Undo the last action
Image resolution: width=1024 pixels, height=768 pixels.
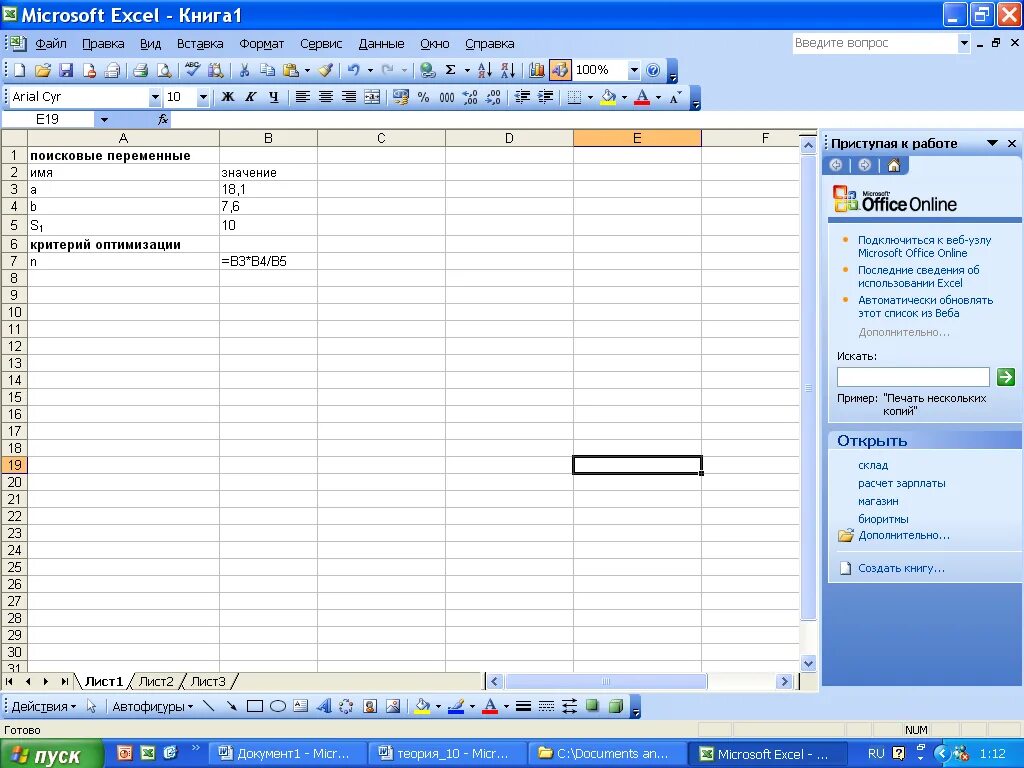click(353, 70)
